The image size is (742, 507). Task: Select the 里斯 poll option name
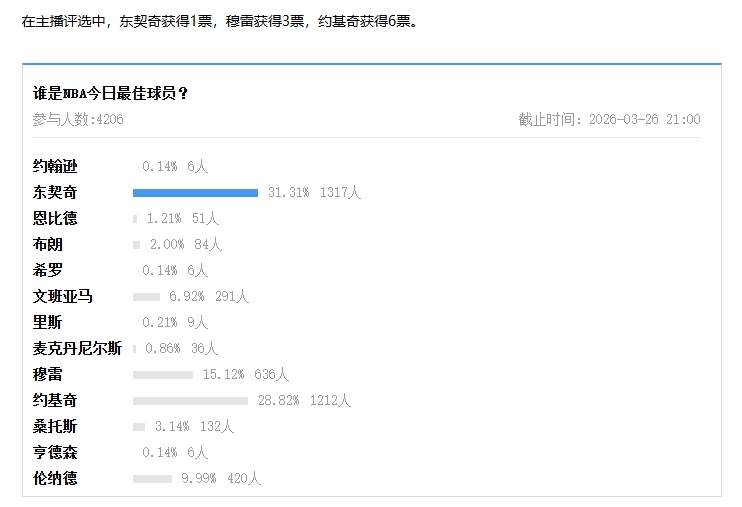pyautogui.click(x=48, y=322)
